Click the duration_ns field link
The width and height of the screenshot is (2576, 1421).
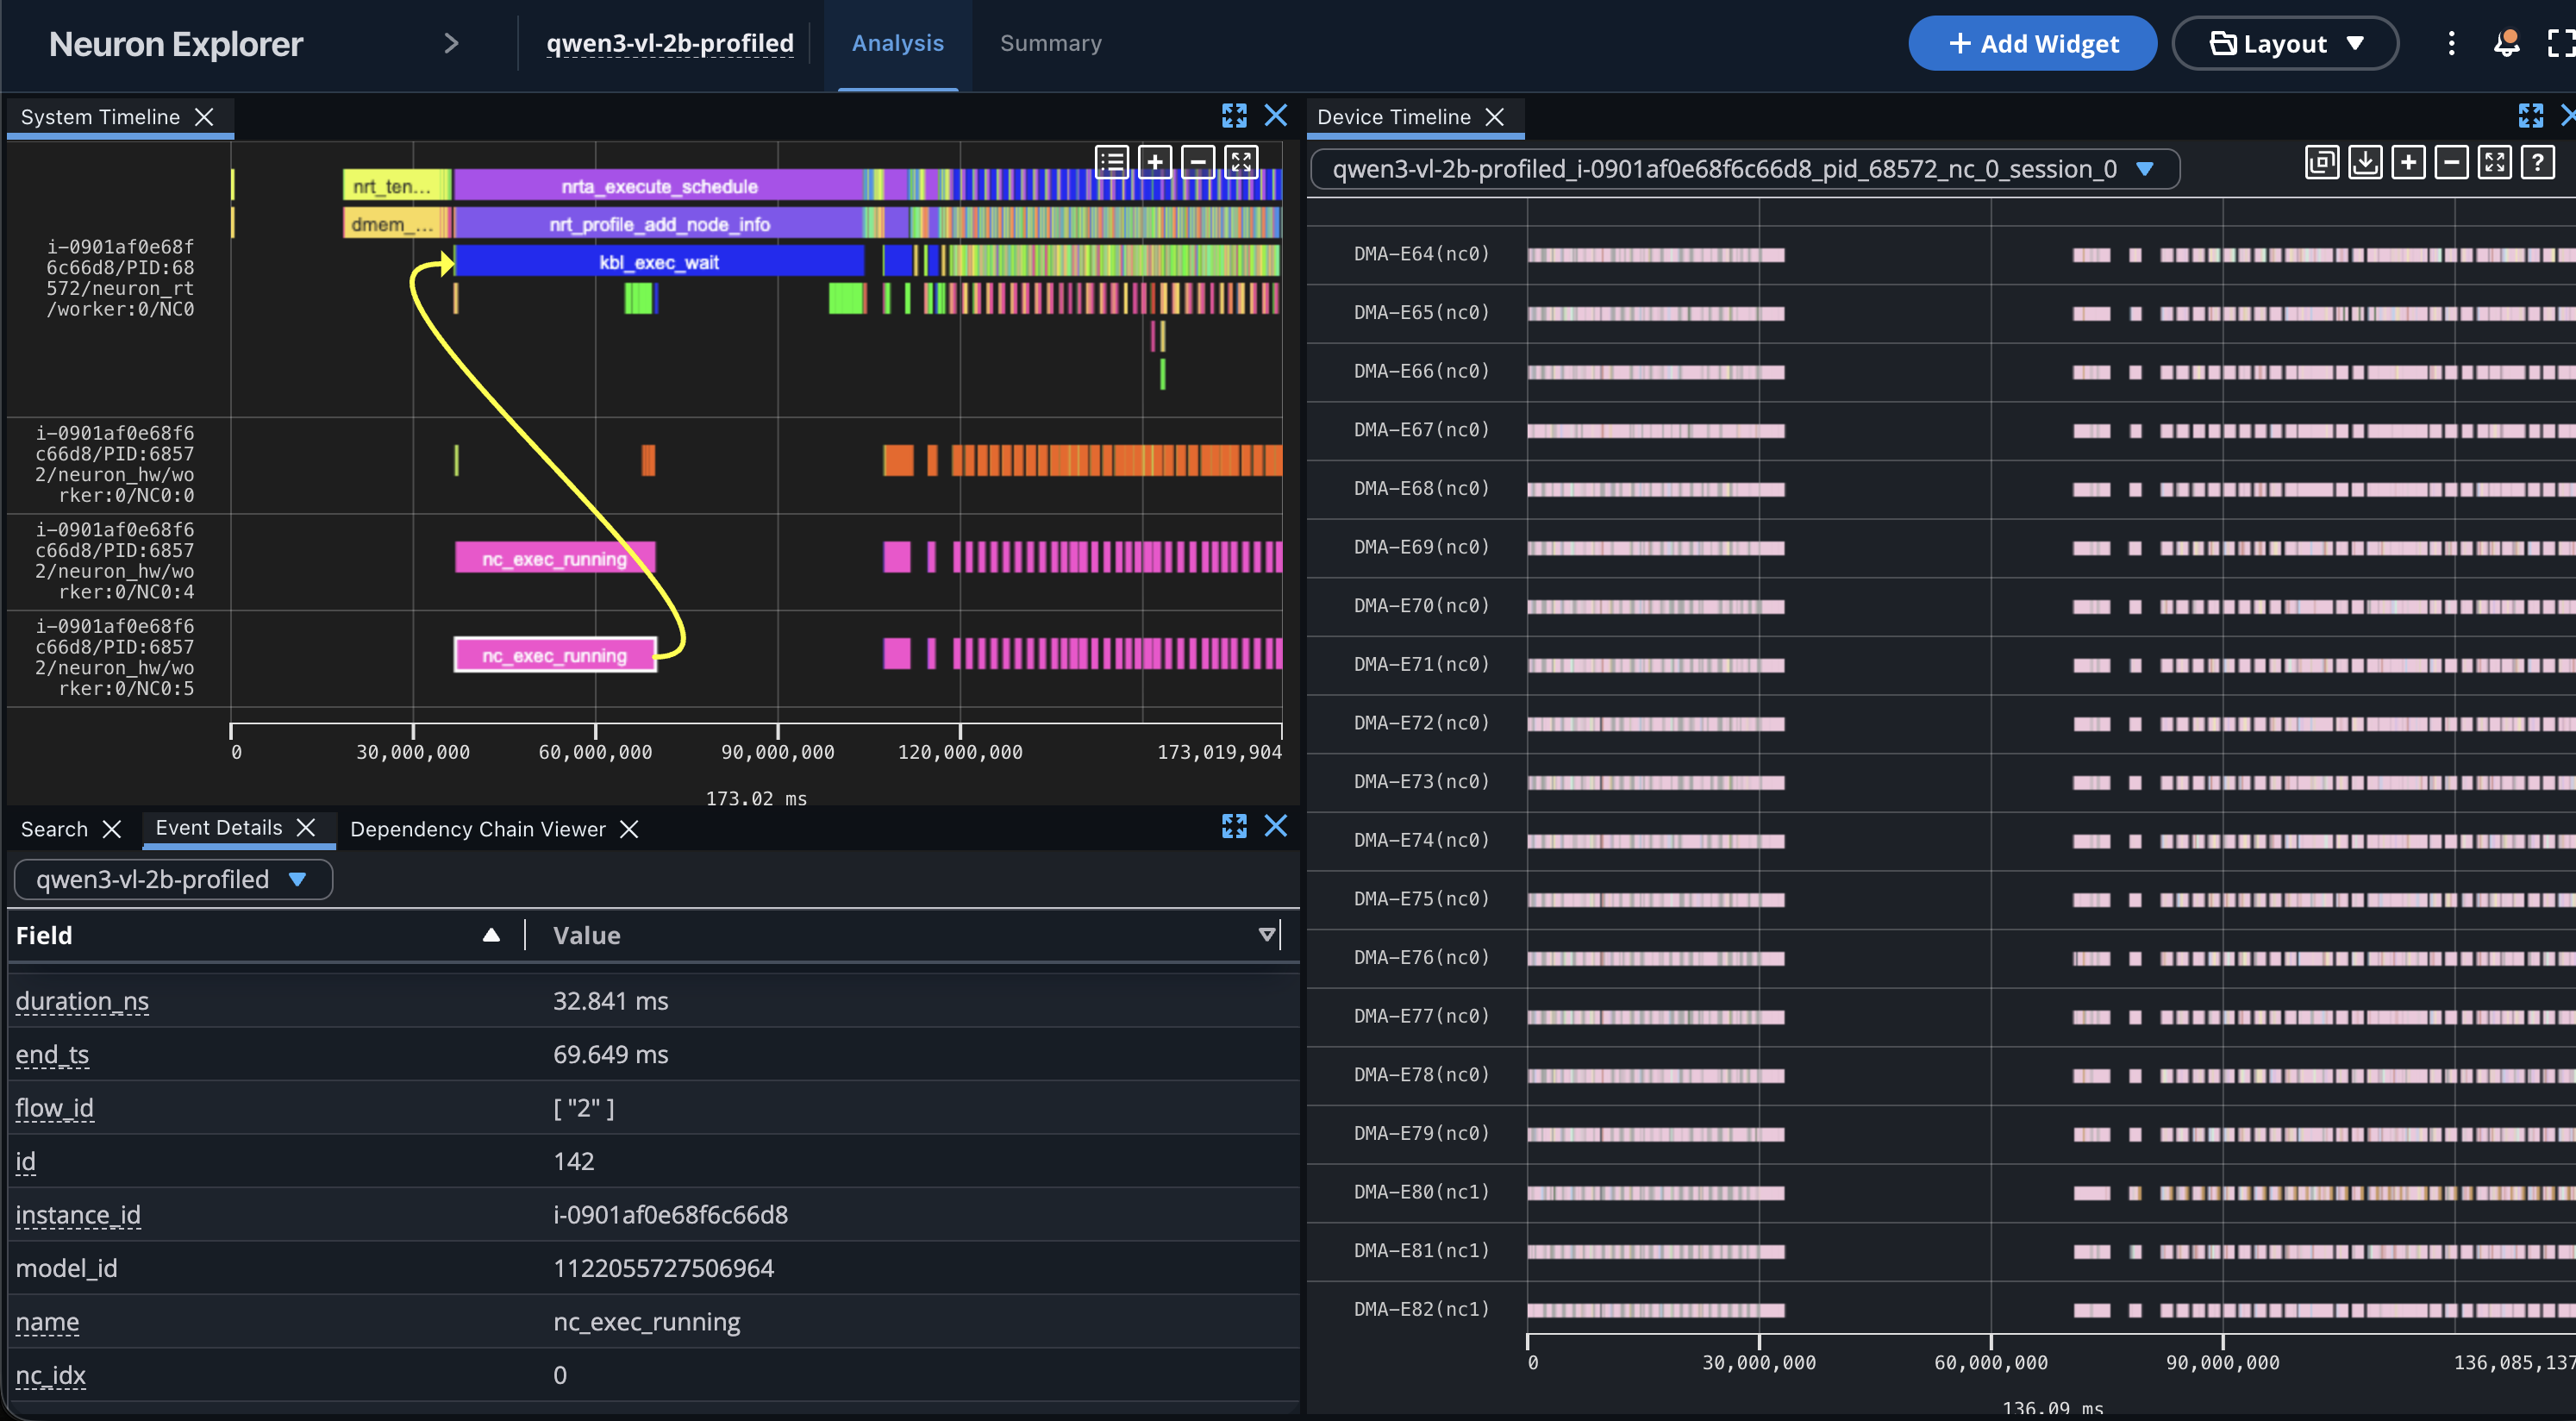tap(82, 1001)
